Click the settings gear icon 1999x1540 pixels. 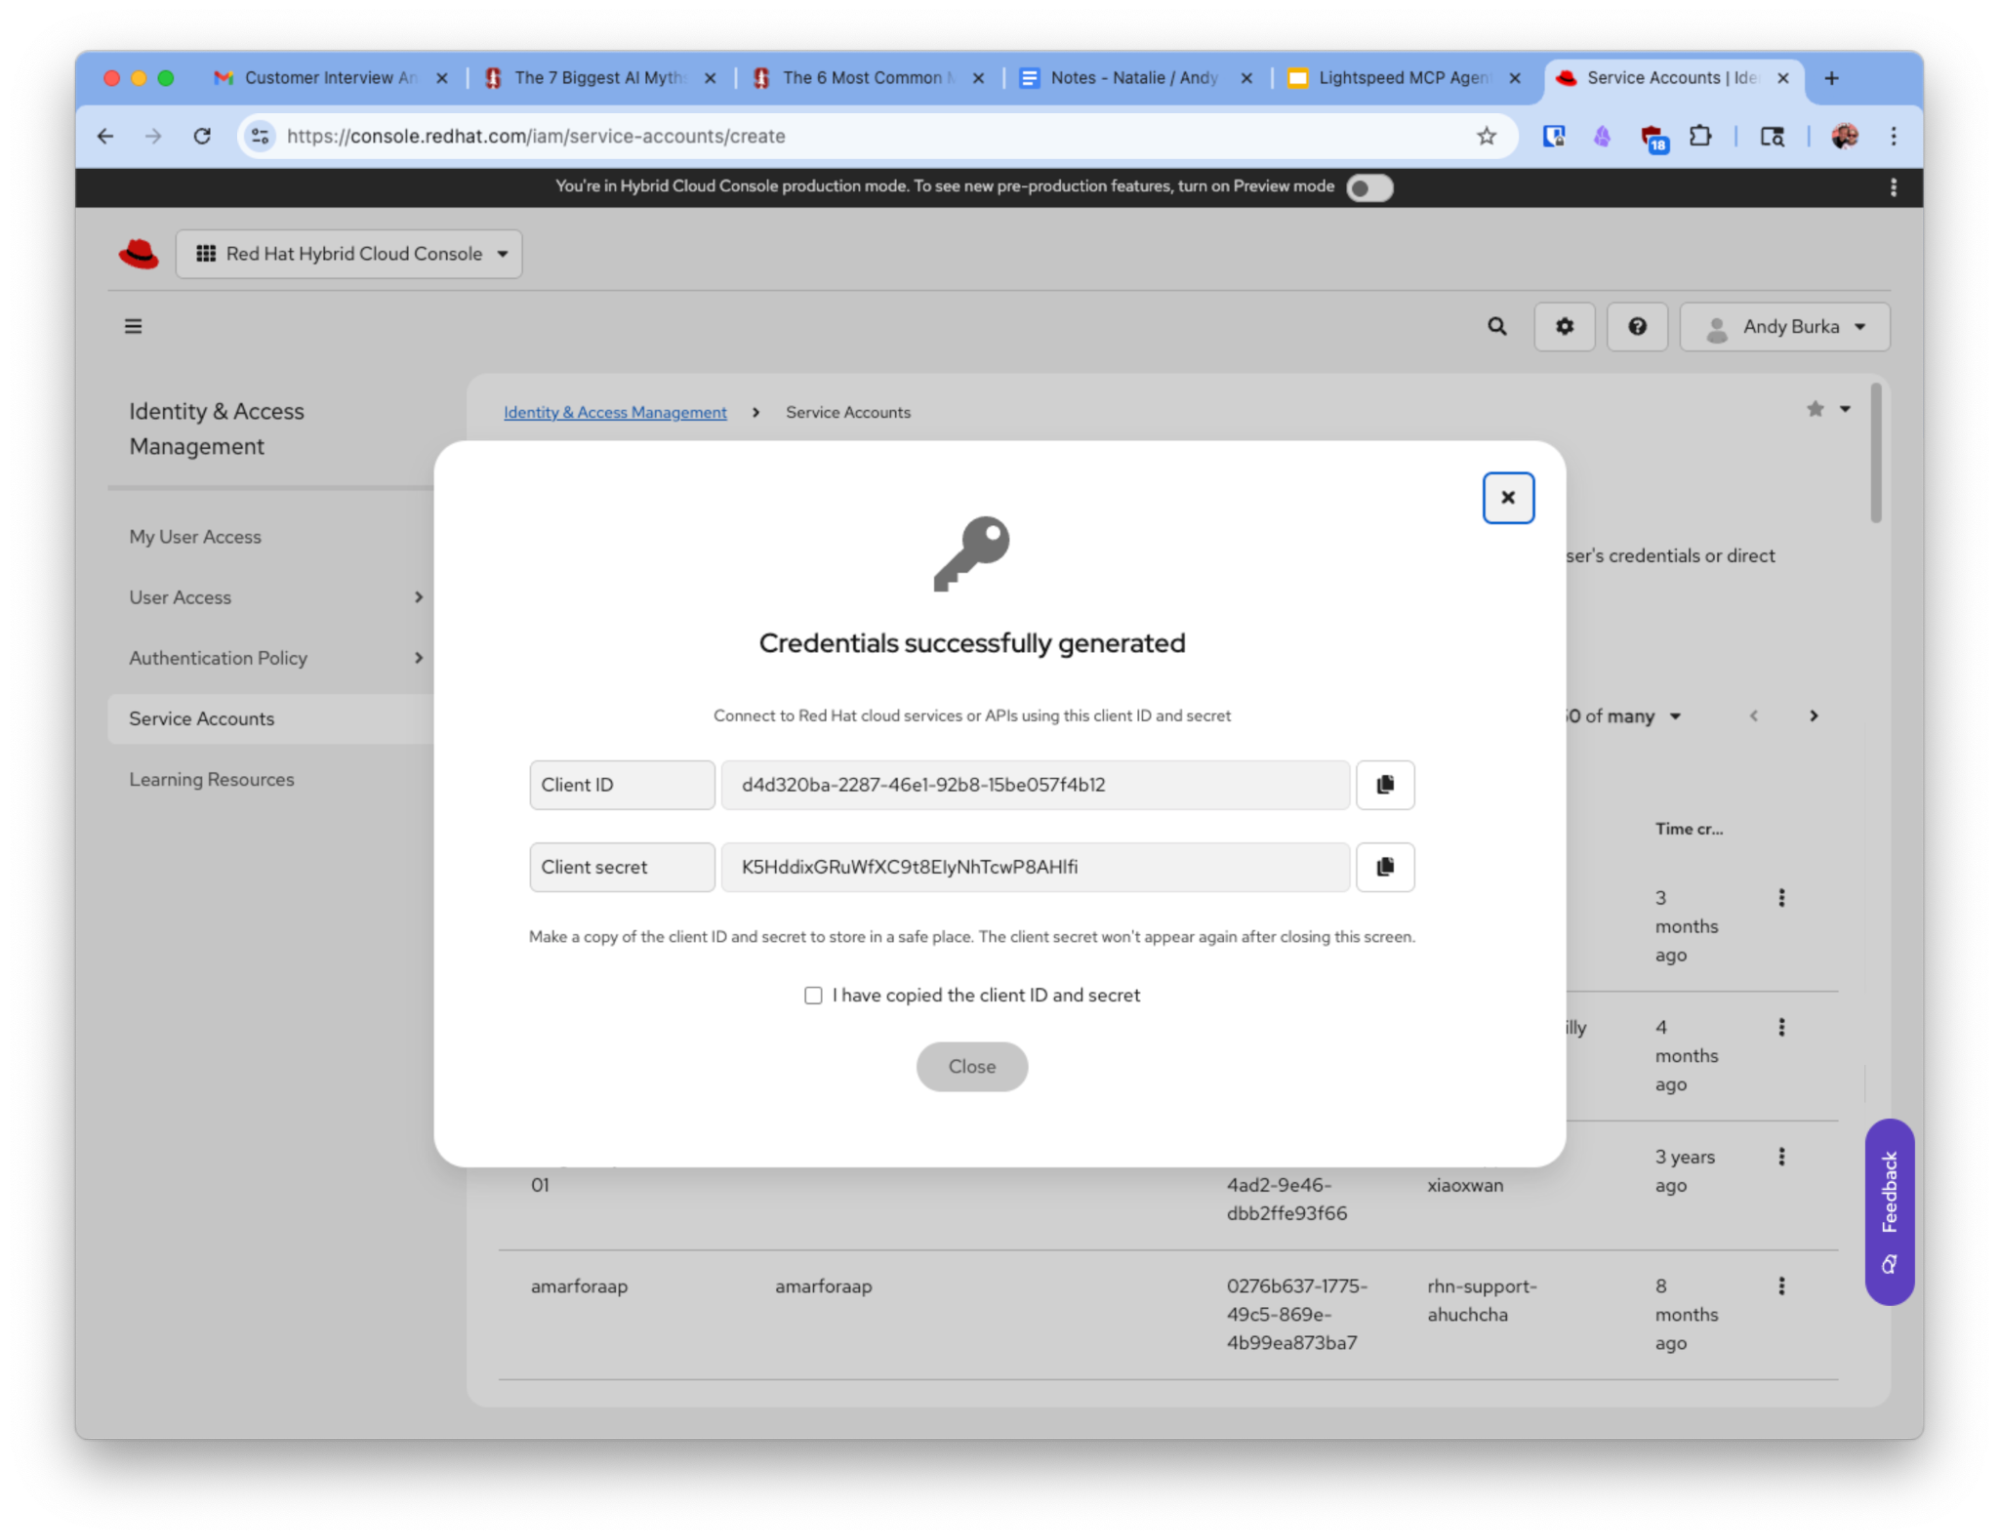pyautogui.click(x=1564, y=327)
